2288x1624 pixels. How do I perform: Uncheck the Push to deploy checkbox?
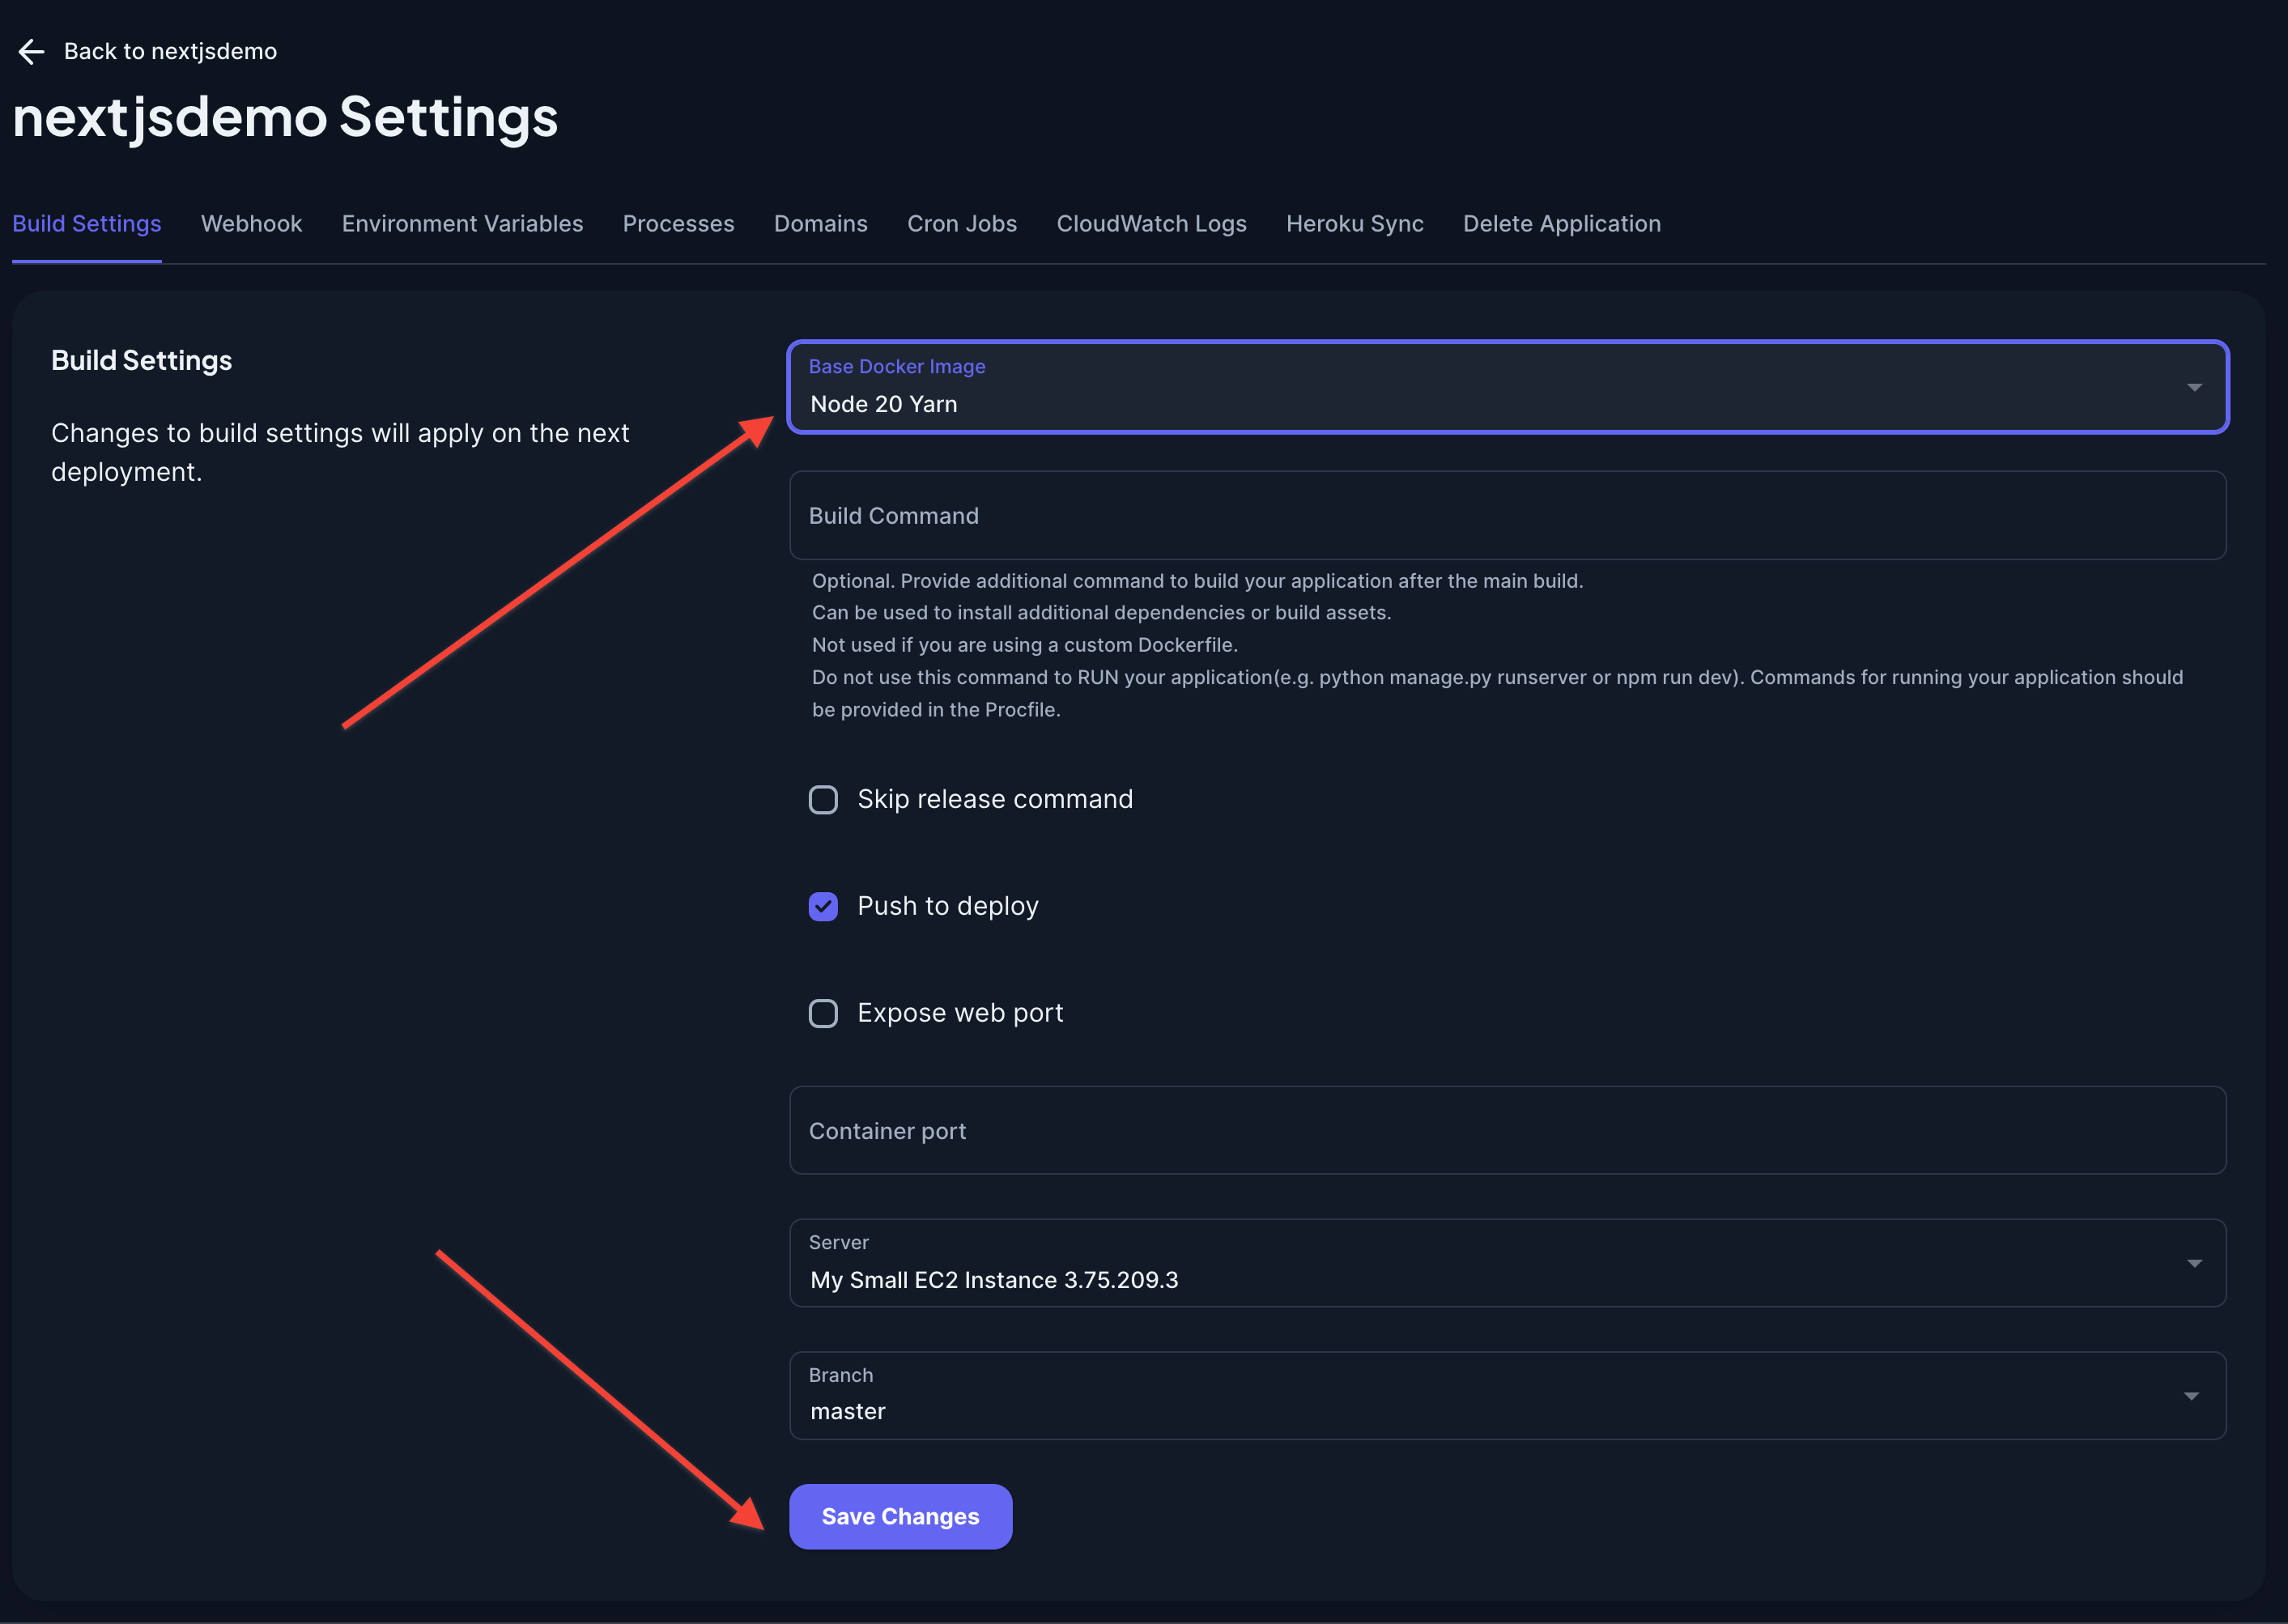[823, 906]
